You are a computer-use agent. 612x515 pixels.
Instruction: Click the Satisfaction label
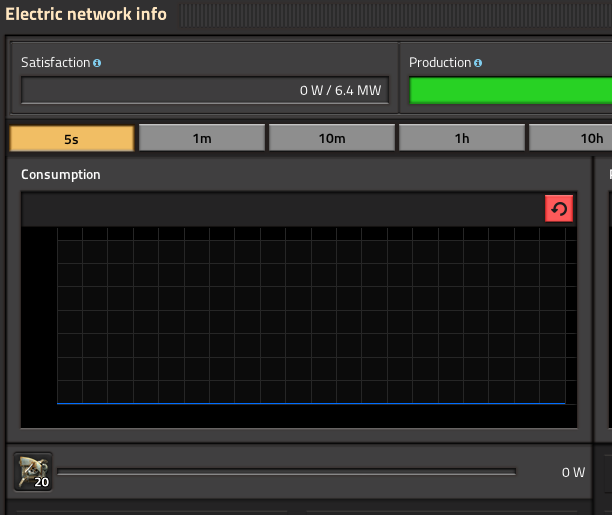click(x=55, y=62)
